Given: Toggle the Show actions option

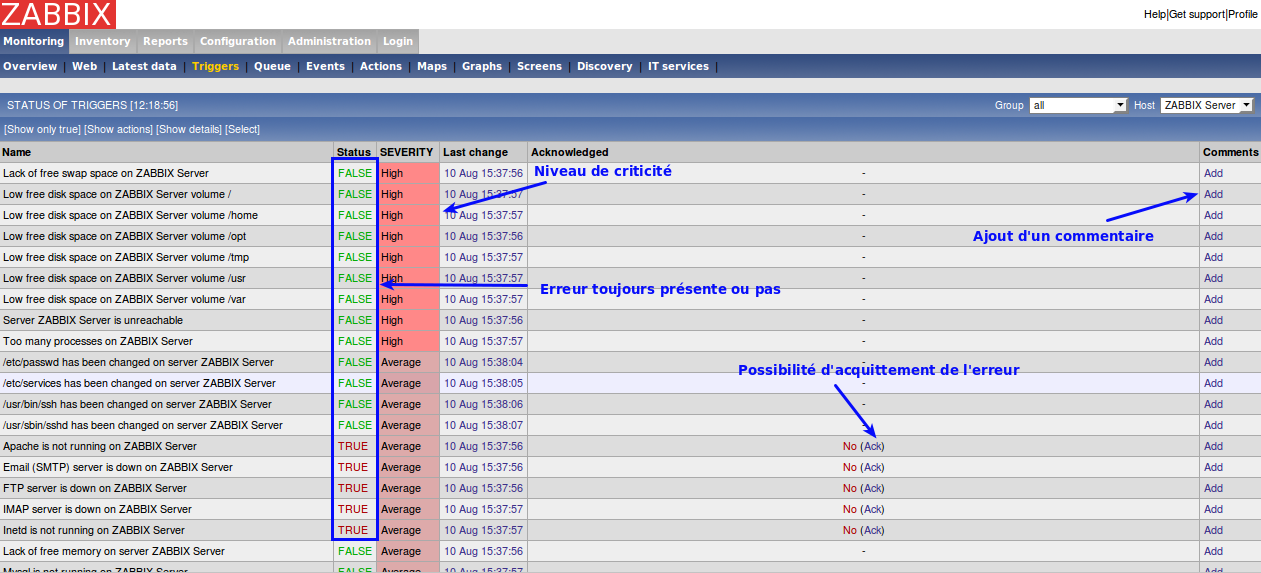Looking at the screenshot, I should (118, 129).
